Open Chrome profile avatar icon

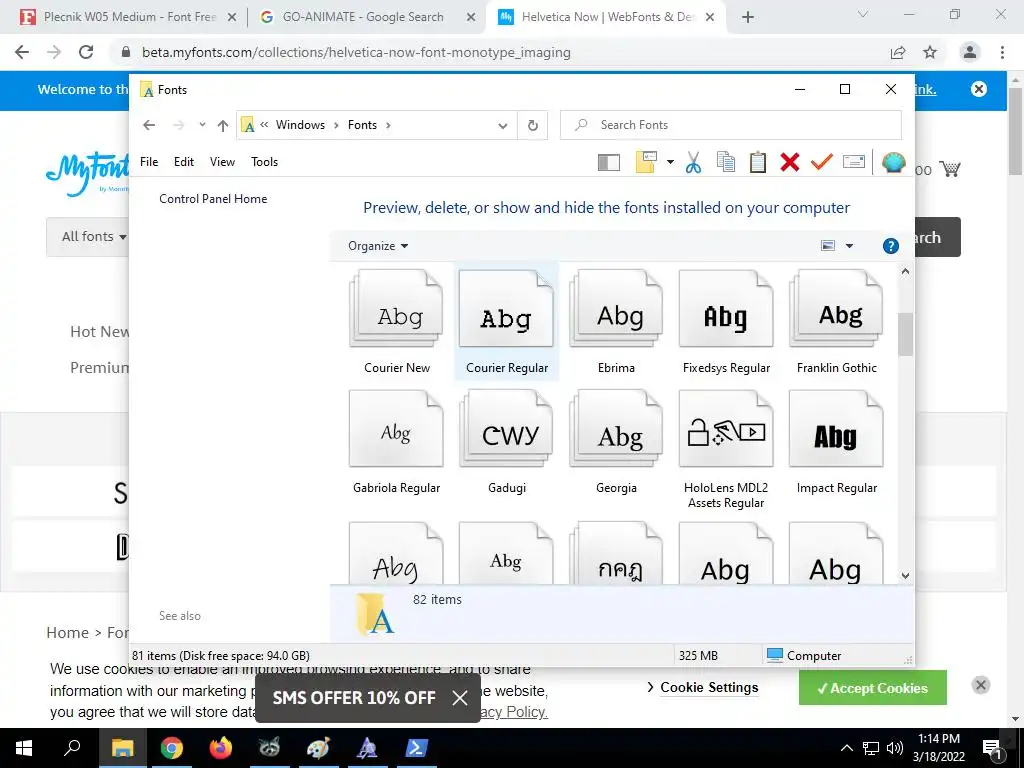(x=970, y=52)
